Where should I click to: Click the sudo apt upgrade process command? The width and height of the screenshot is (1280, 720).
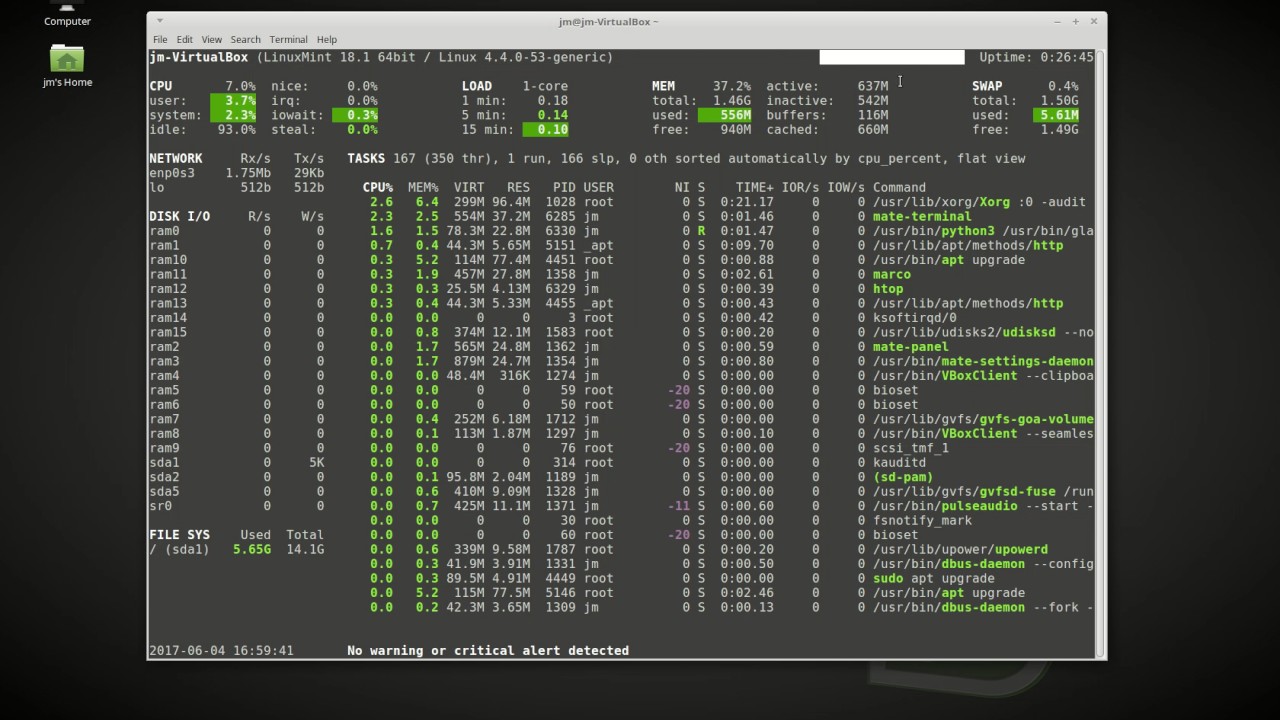click(x=934, y=578)
